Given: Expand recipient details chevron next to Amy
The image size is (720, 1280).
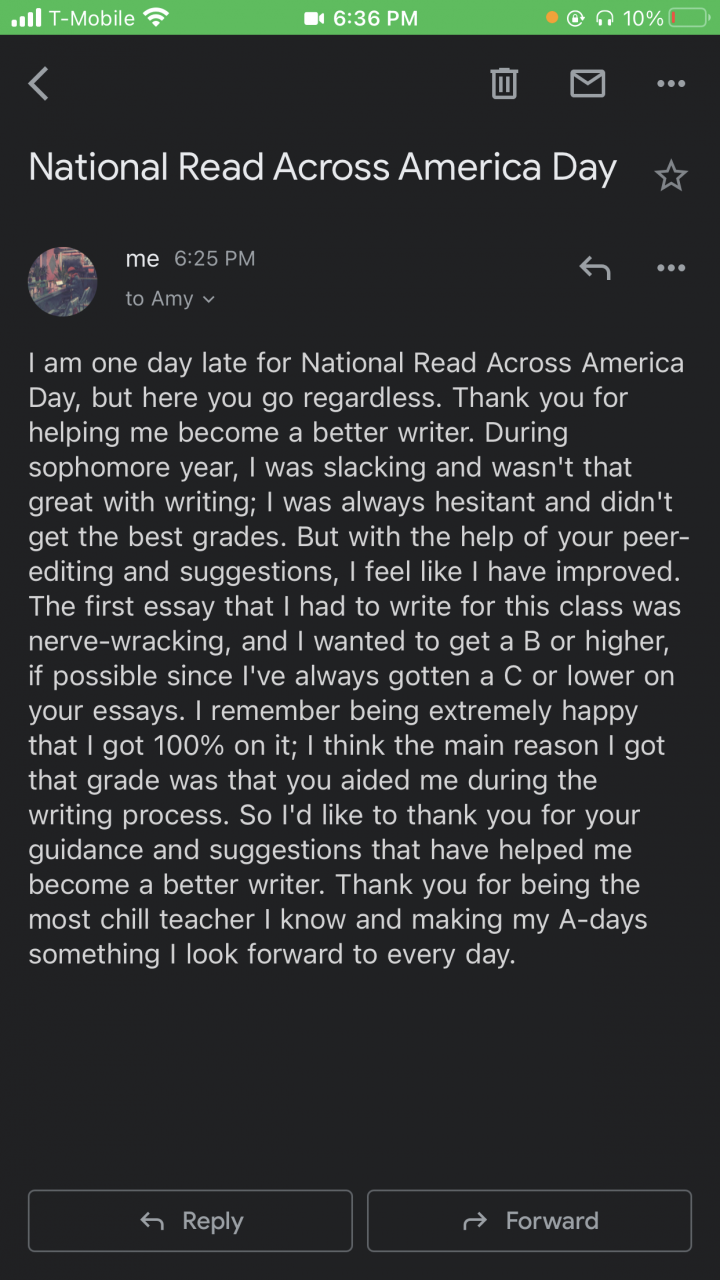Looking at the screenshot, I should [x=208, y=299].
